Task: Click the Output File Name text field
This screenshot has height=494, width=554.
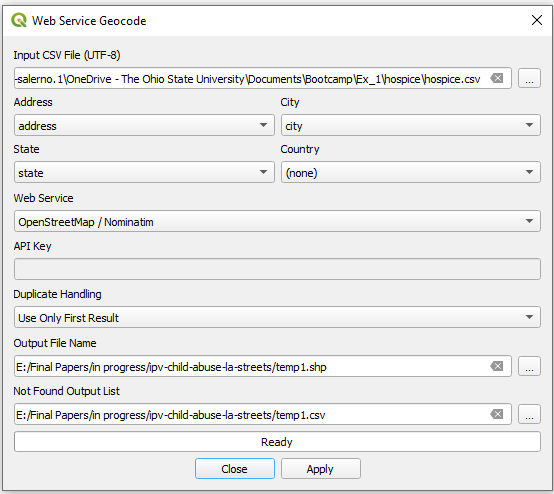Action: (x=252, y=366)
